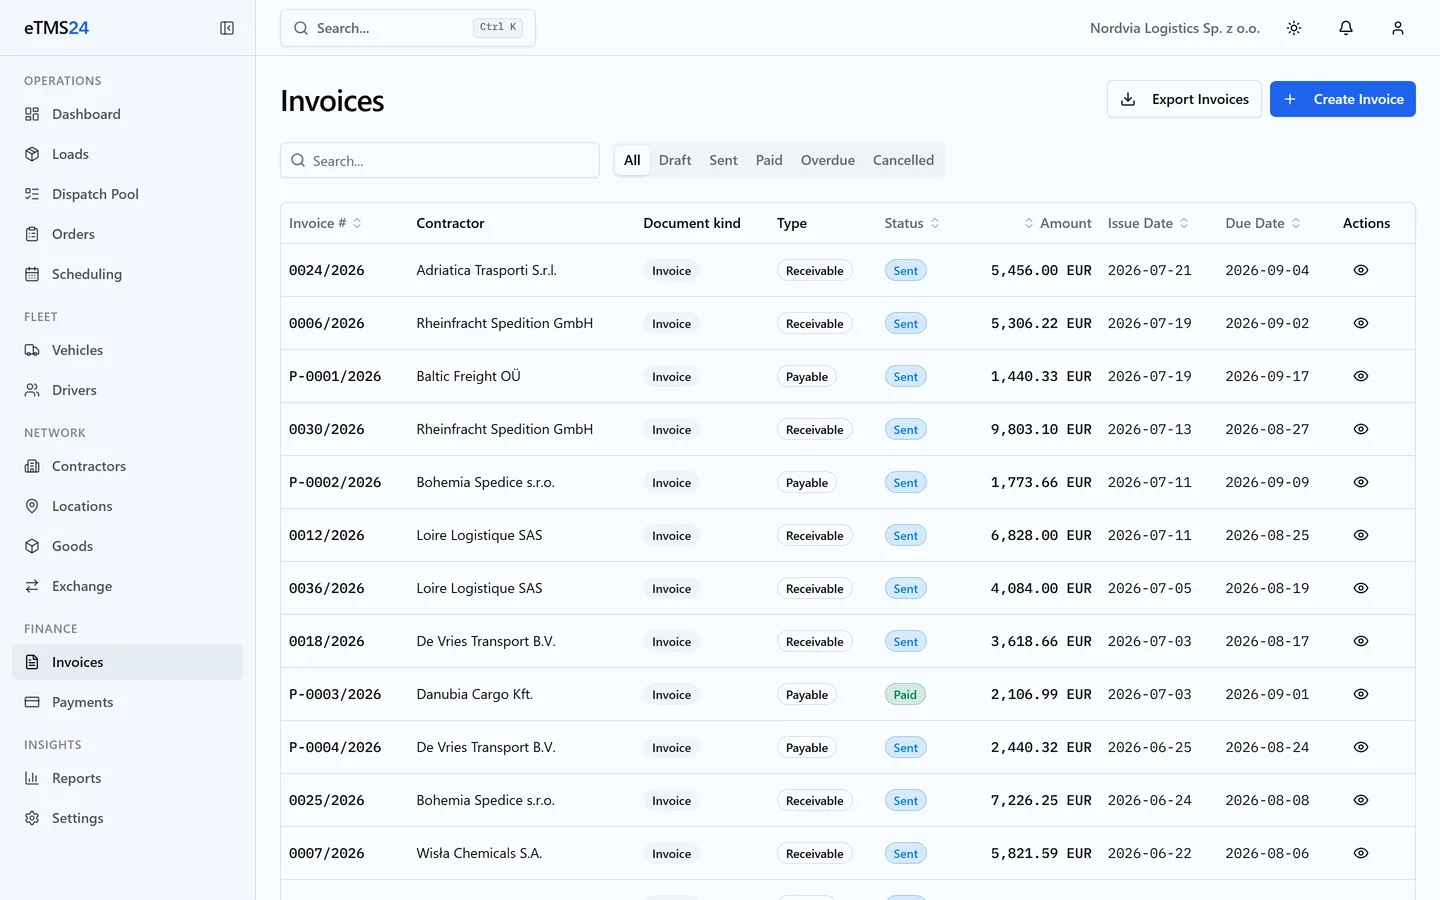Click the Invoices document icon in sidebar

[32, 662]
